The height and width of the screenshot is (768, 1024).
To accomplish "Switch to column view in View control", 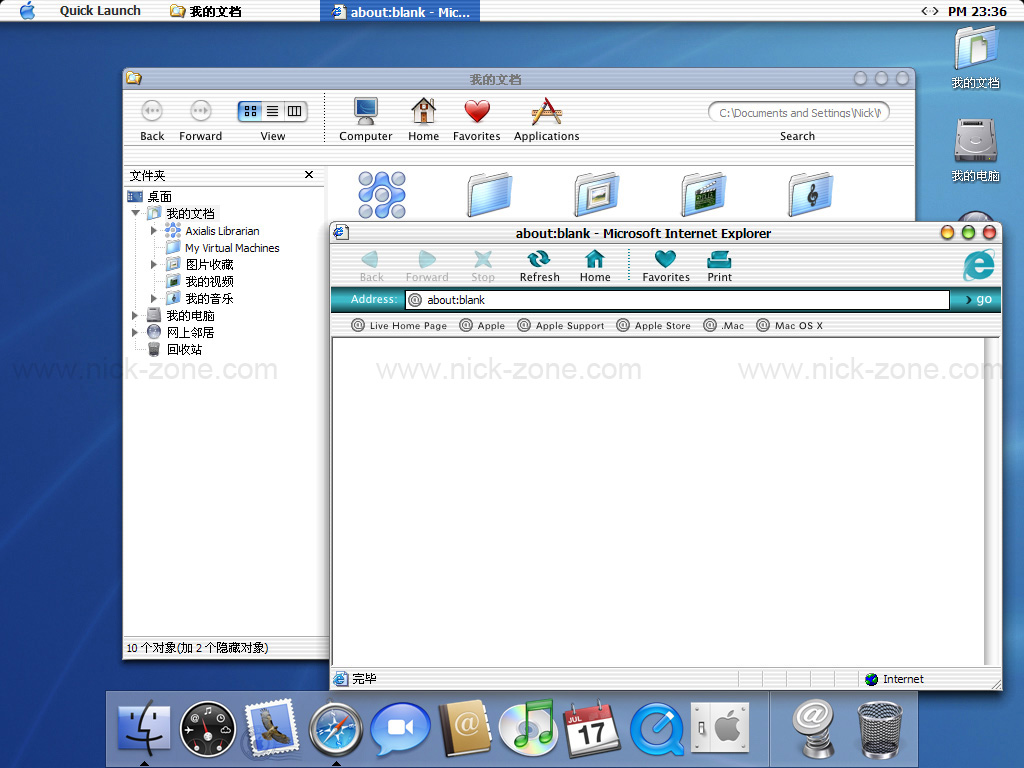I will tap(294, 111).
